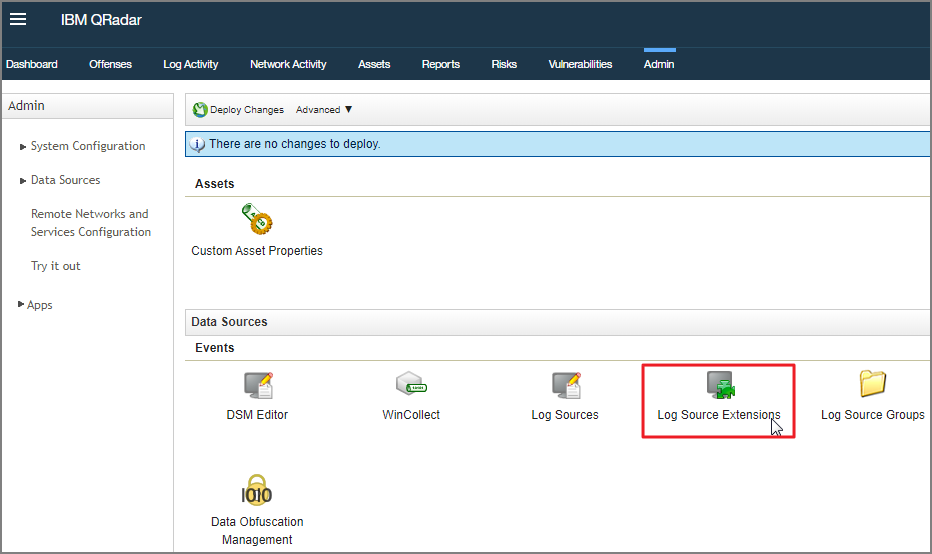Click the IBM QRadar title
The image size is (932, 554).
pyautogui.click(x=101, y=20)
